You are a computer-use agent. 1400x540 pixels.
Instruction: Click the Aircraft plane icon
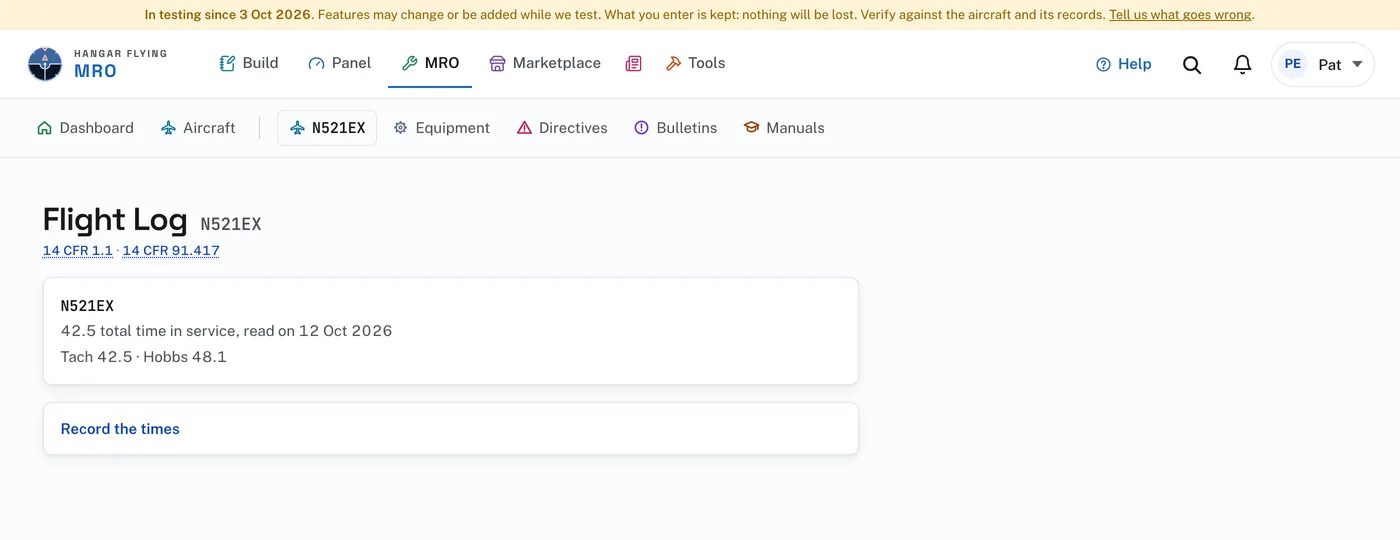168,128
